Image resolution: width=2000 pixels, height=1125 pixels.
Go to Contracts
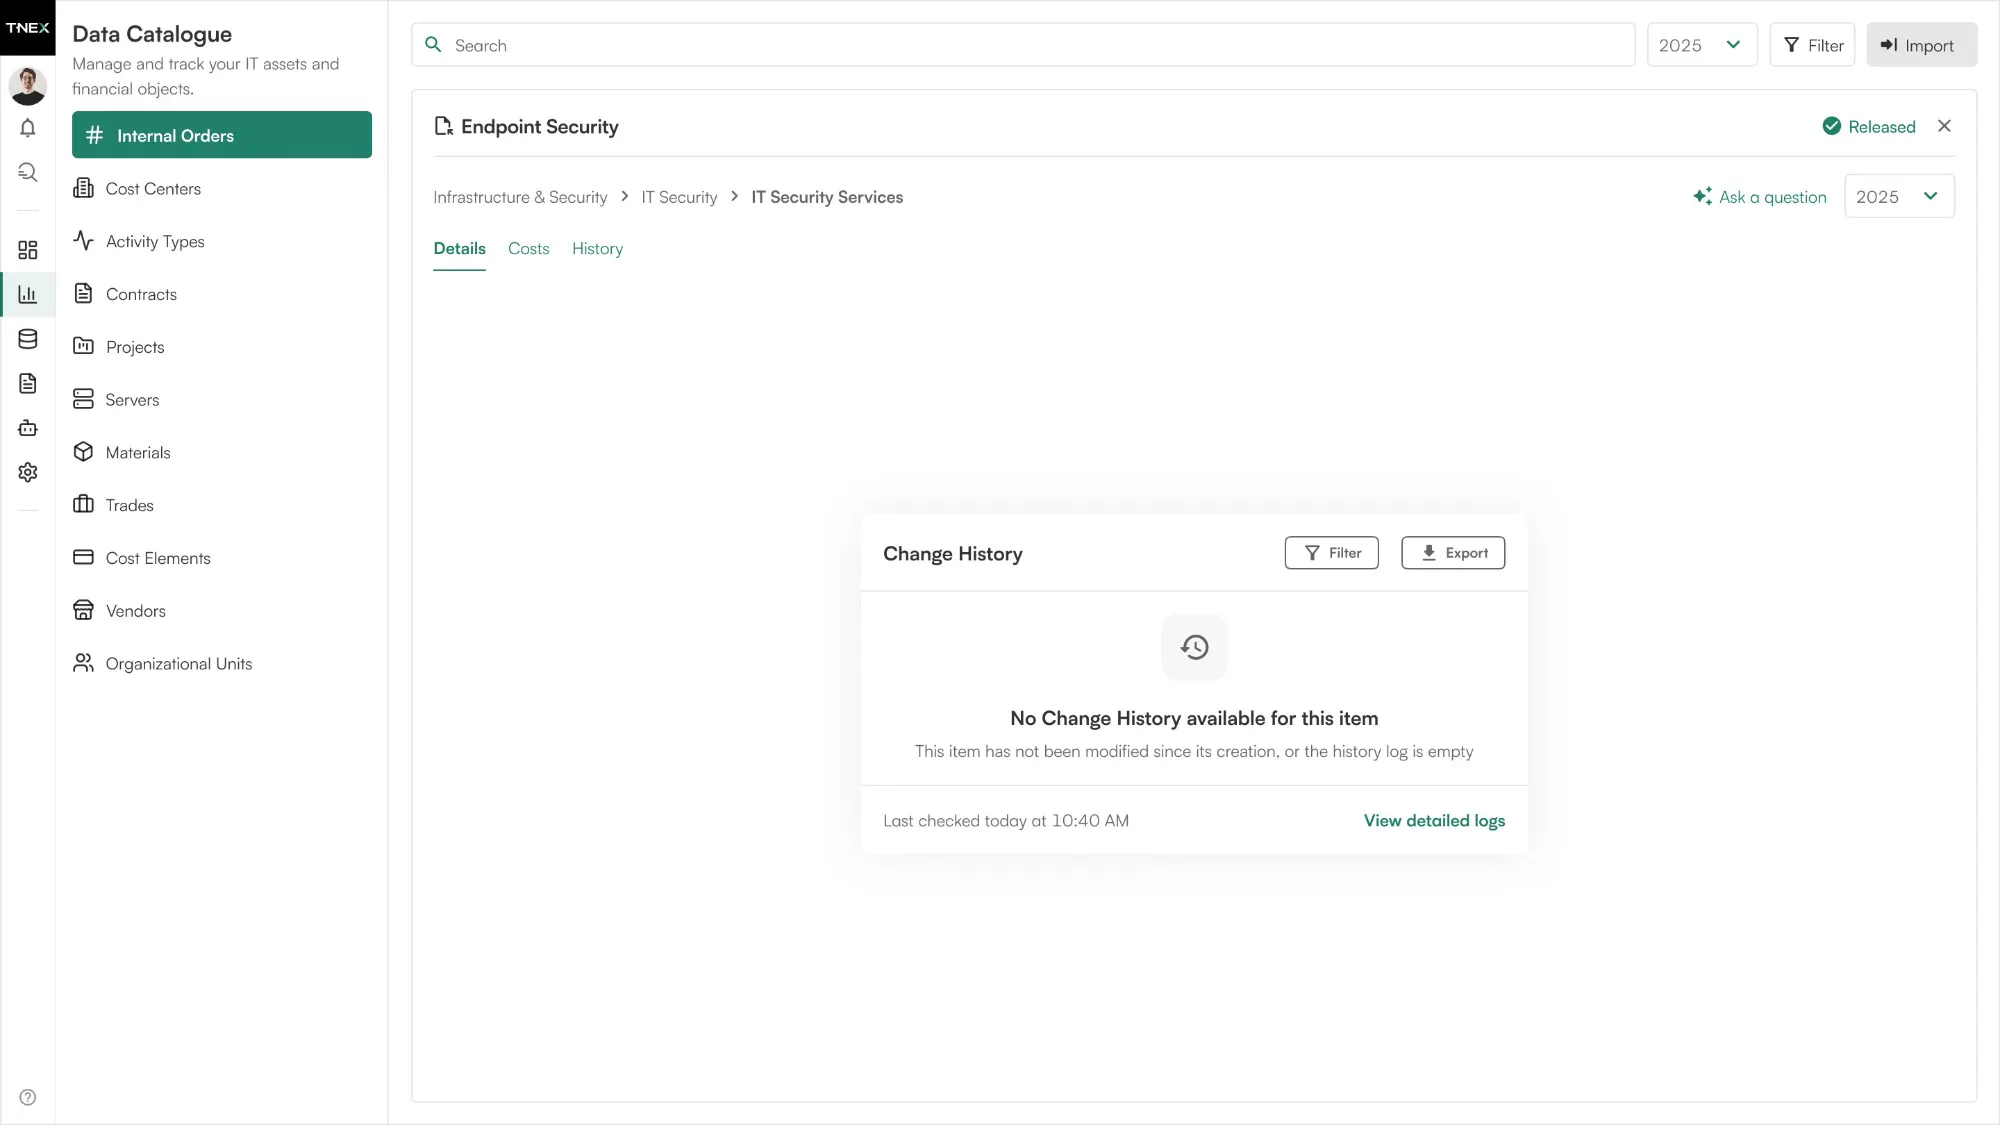222,294
